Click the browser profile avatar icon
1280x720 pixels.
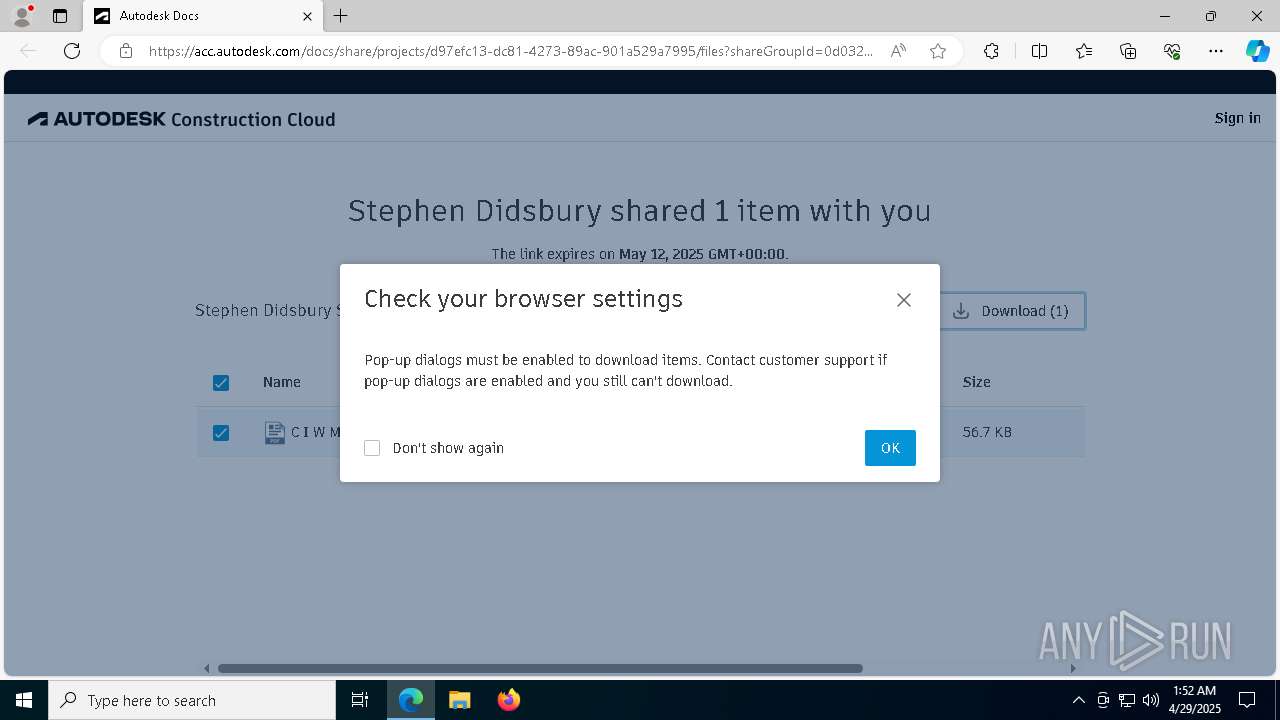pyautogui.click(x=22, y=16)
